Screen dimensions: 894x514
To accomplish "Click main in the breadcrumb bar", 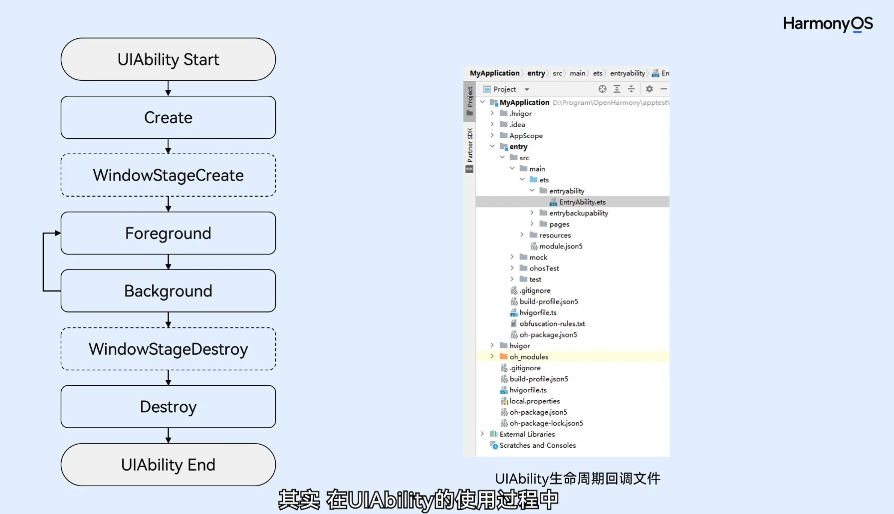I will click(x=578, y=74).
